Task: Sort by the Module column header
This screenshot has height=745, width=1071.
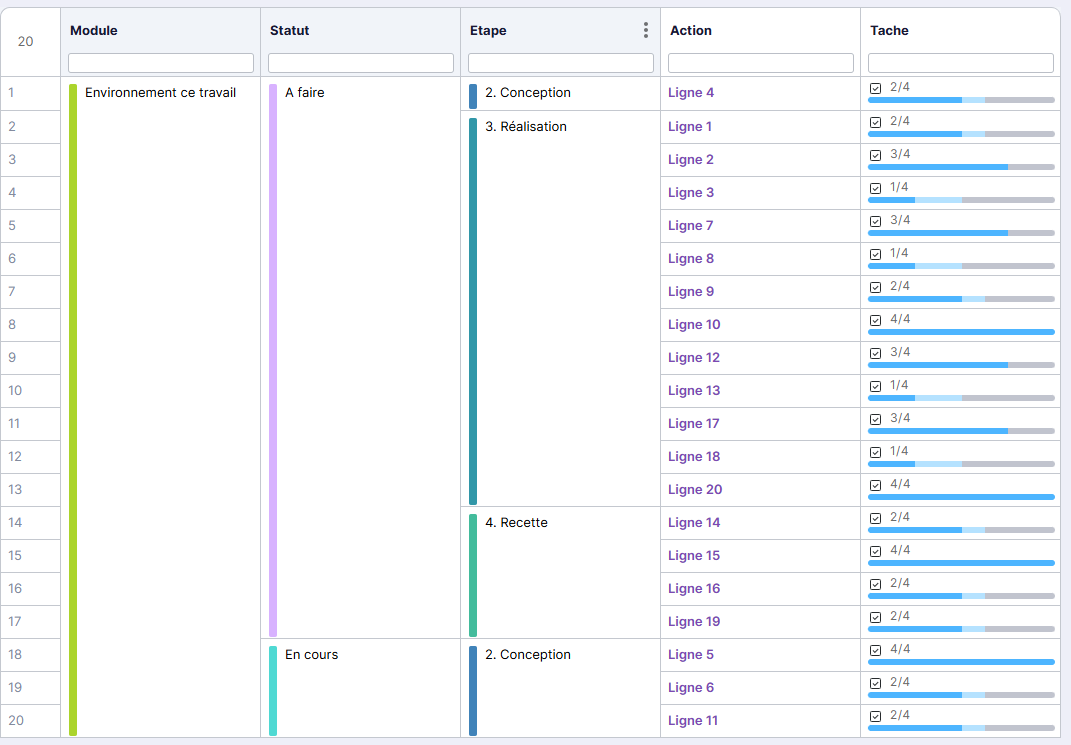Action: (x=94, y=31)
